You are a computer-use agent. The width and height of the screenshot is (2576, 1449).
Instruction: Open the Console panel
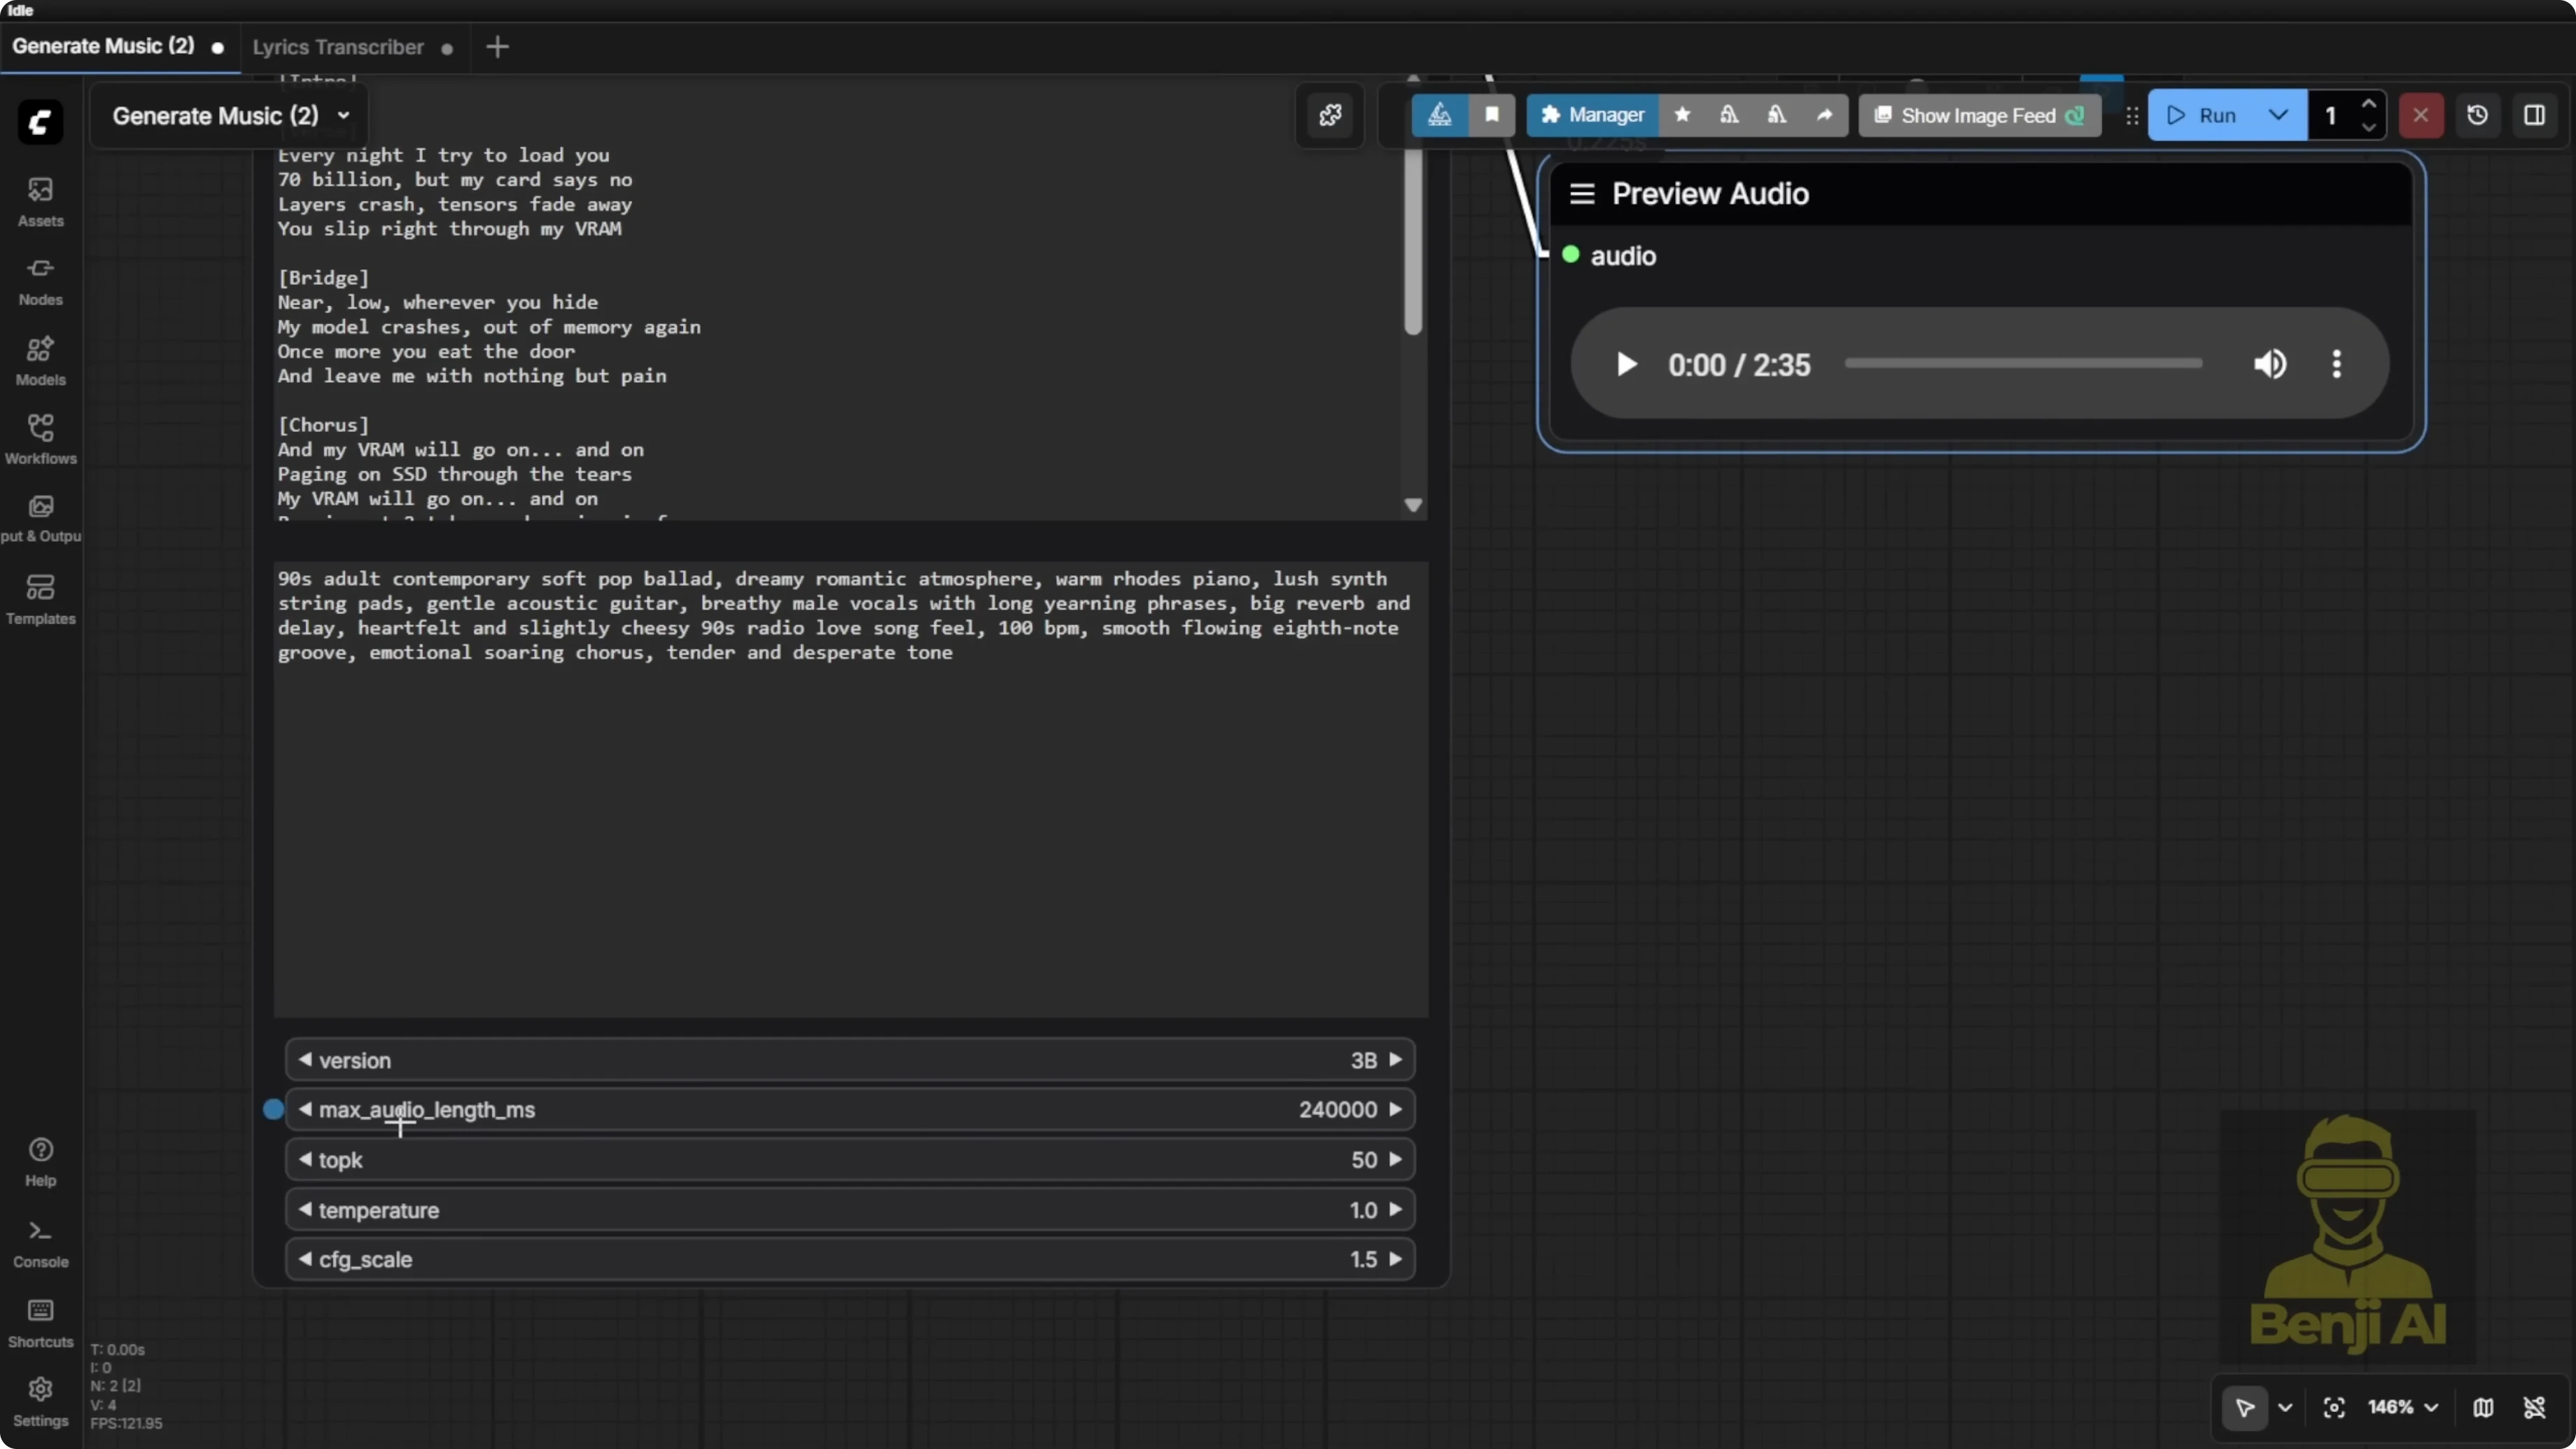coord(40,1240)
